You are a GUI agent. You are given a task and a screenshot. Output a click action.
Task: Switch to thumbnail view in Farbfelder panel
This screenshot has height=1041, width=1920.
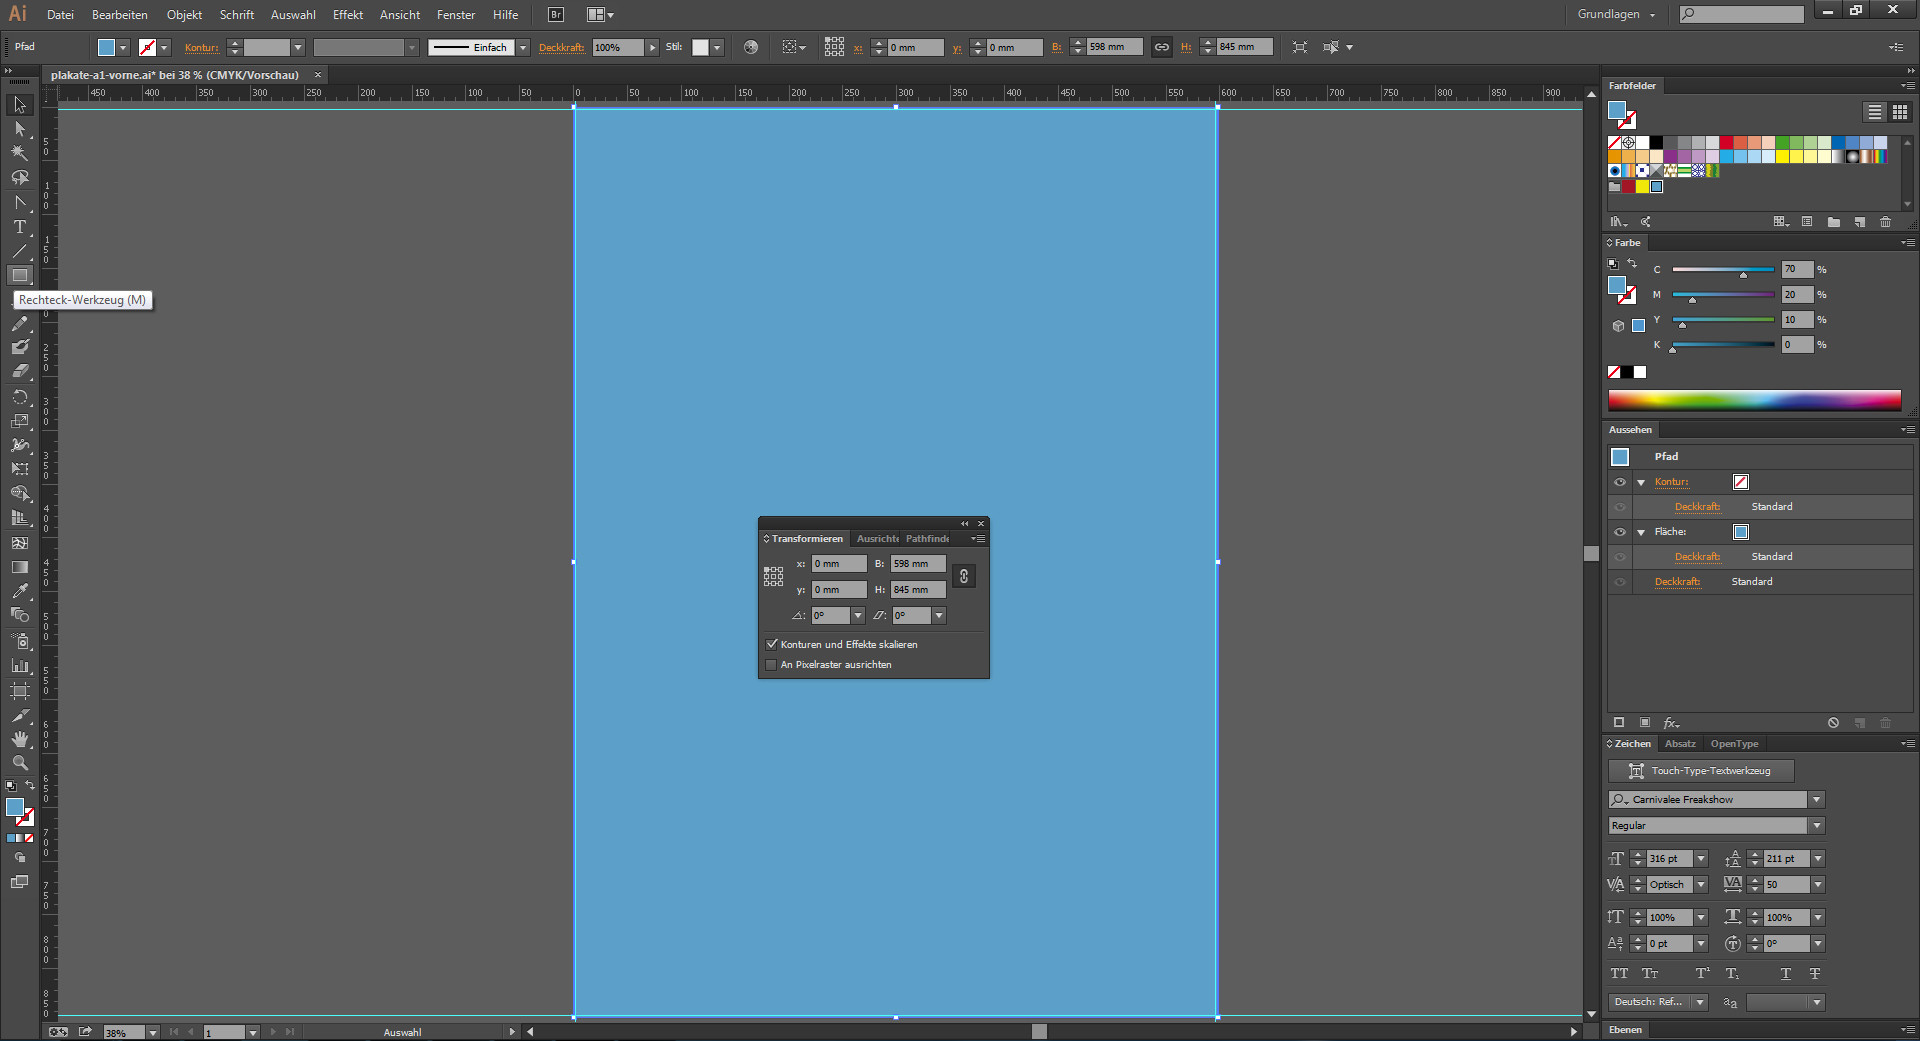(x=1899, y=112)
